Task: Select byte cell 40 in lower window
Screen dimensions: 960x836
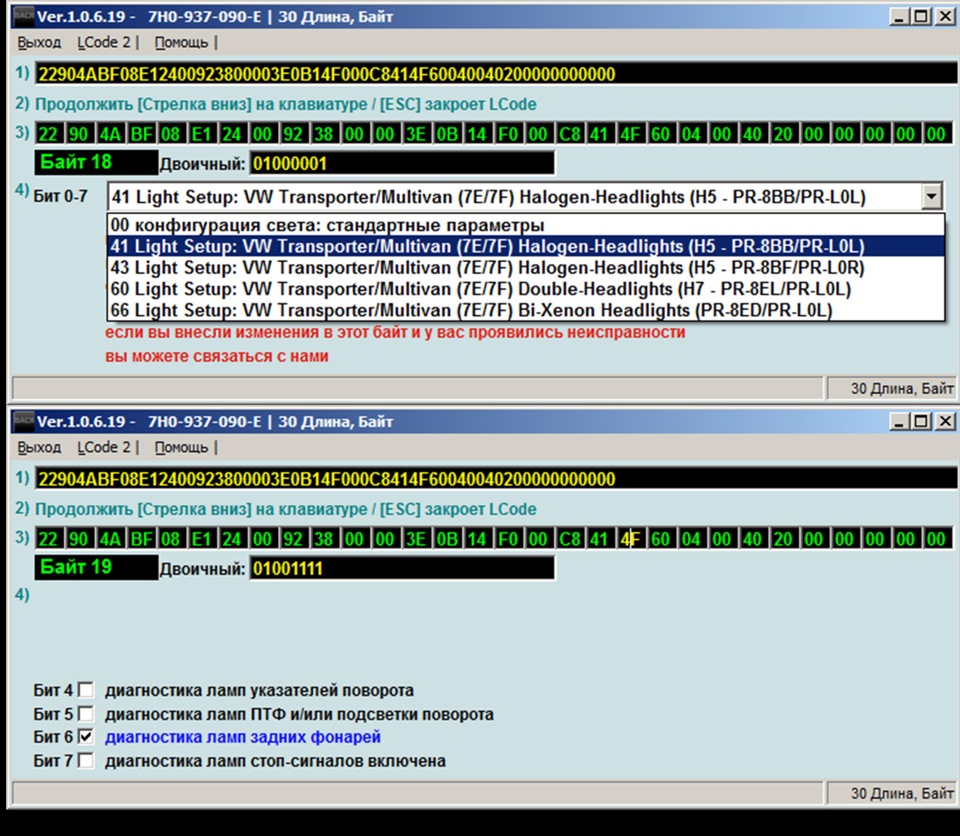Action: pyautogui.click(x=752, y=539)
